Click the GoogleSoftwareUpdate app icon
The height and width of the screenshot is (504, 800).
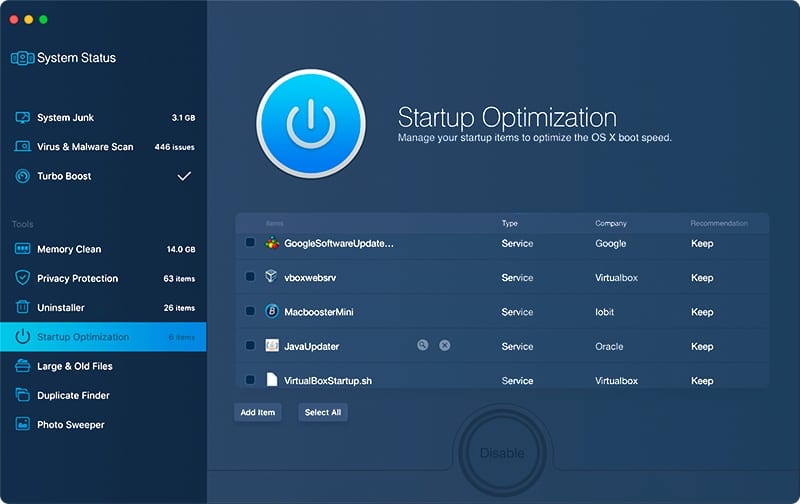click(272, 243)
